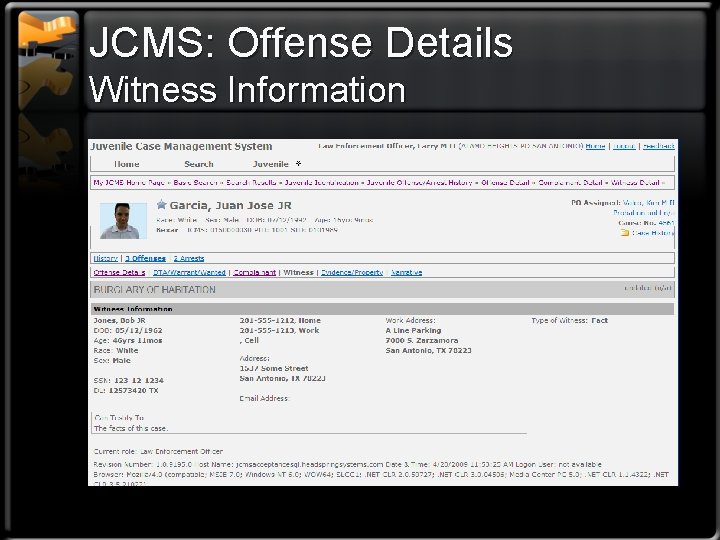Open the 3 Offenses link
This screenshot has height=540, width=720.
[x=146, y=259]
